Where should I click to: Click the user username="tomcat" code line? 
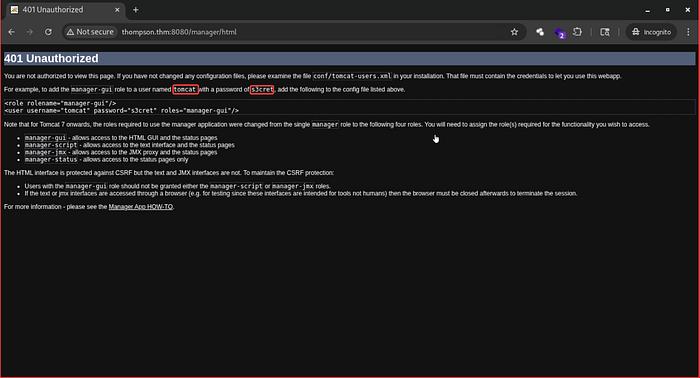(121, 110)
